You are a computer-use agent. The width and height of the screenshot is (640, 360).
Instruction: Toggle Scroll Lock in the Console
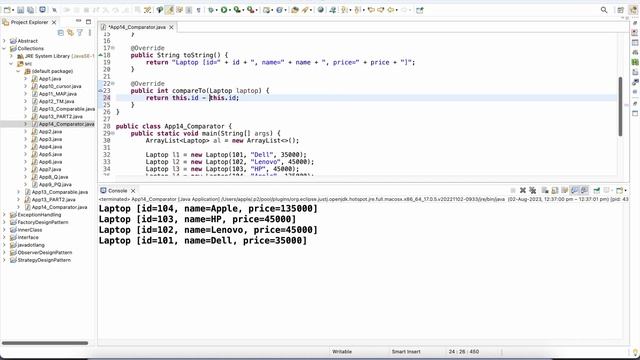tap(555, 191)
